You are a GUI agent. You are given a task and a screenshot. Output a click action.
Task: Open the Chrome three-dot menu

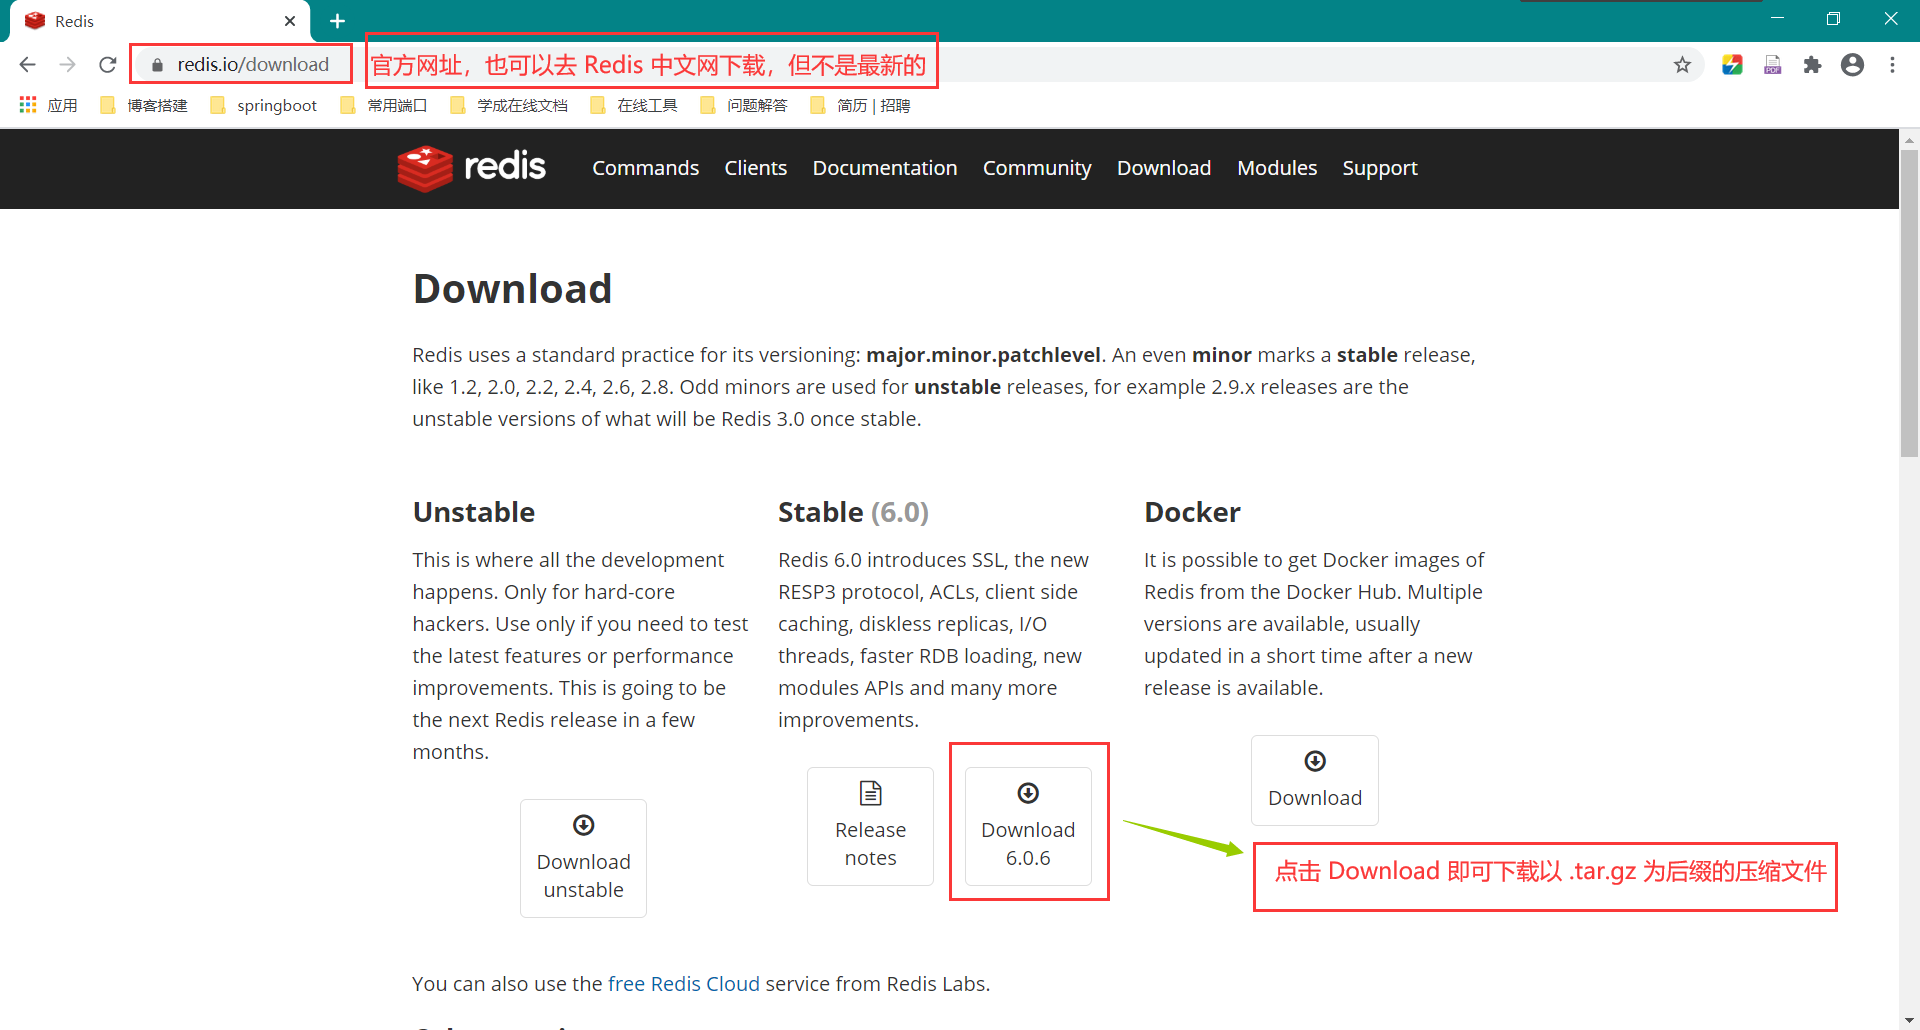coord(1892,65)
